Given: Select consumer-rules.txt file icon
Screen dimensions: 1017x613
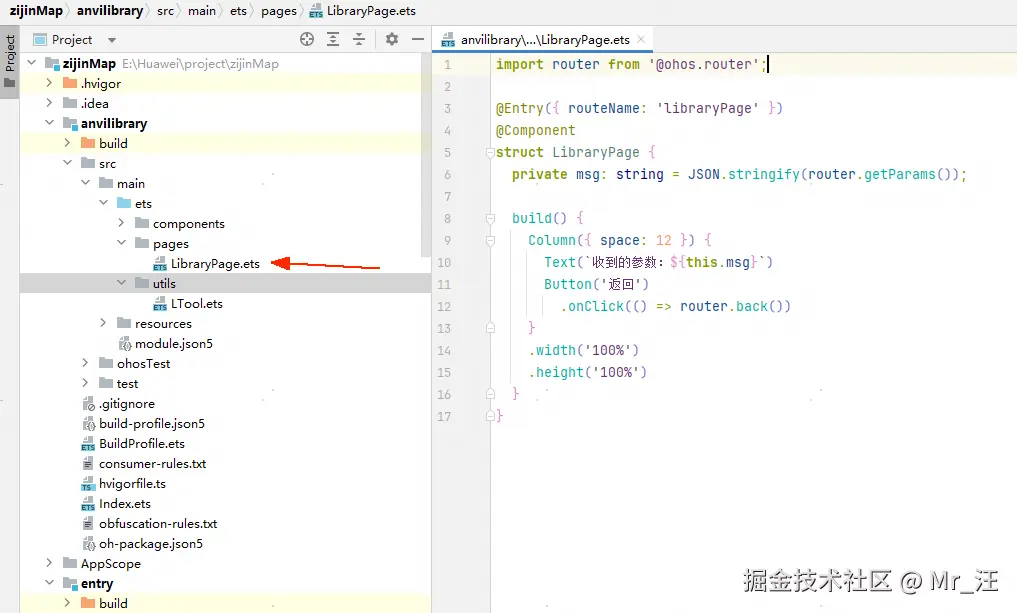Looking at the screenshot, I should (x=88, y=464).
